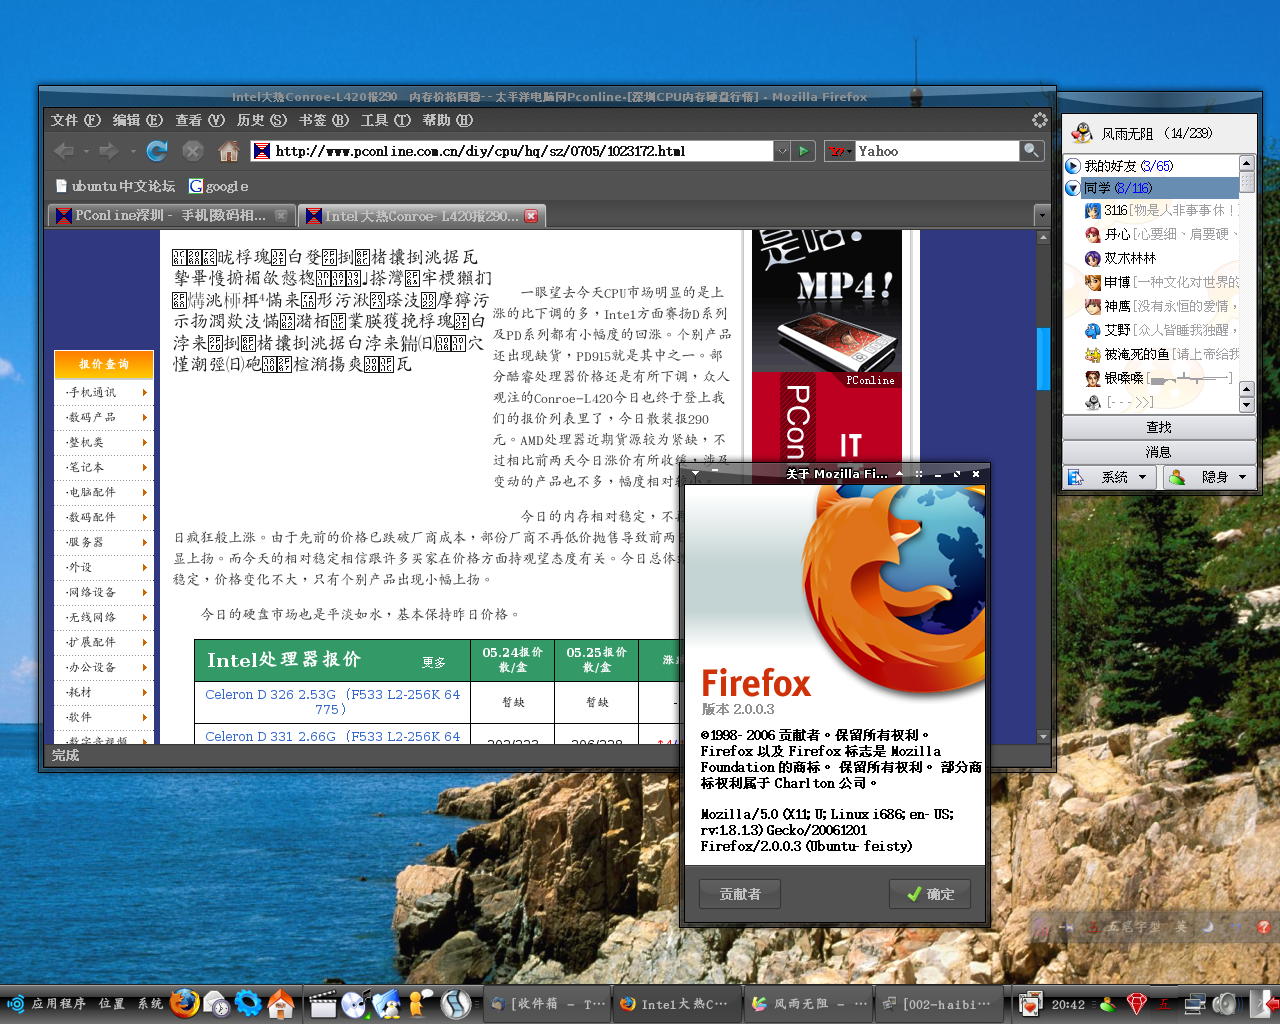
Task: Open 位置 menu on bottom panel
Action: pyautogui.click(x=112, y=1003)
